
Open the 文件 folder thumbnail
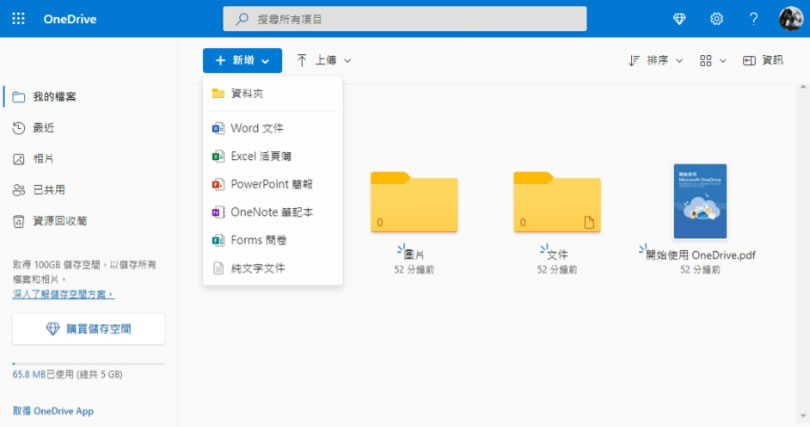(557, 202)
